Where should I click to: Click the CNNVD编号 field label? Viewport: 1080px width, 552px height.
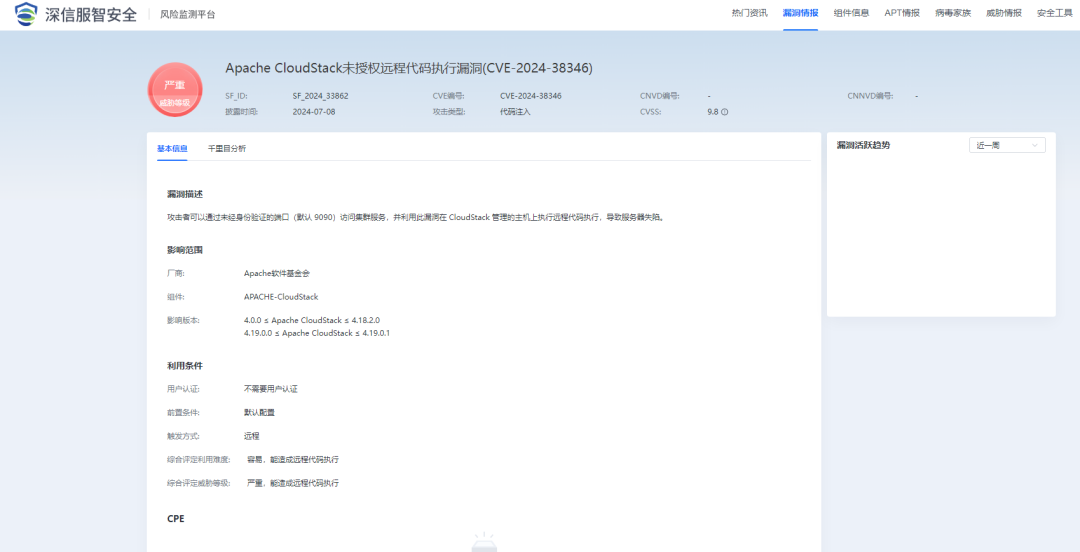pos(870,96)
